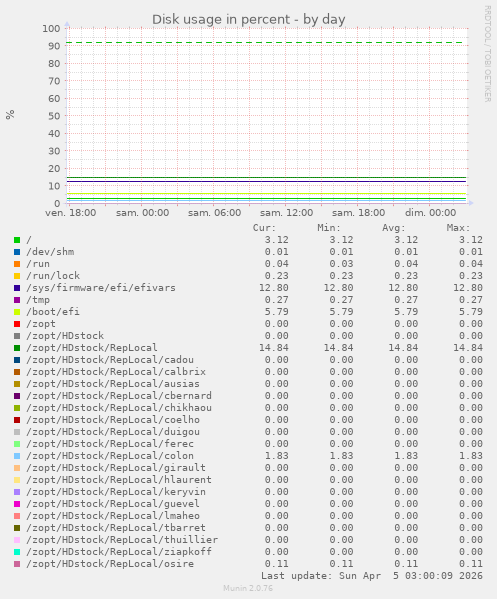
Task: Select the /run/lock legend label
Action: point(53,276)
